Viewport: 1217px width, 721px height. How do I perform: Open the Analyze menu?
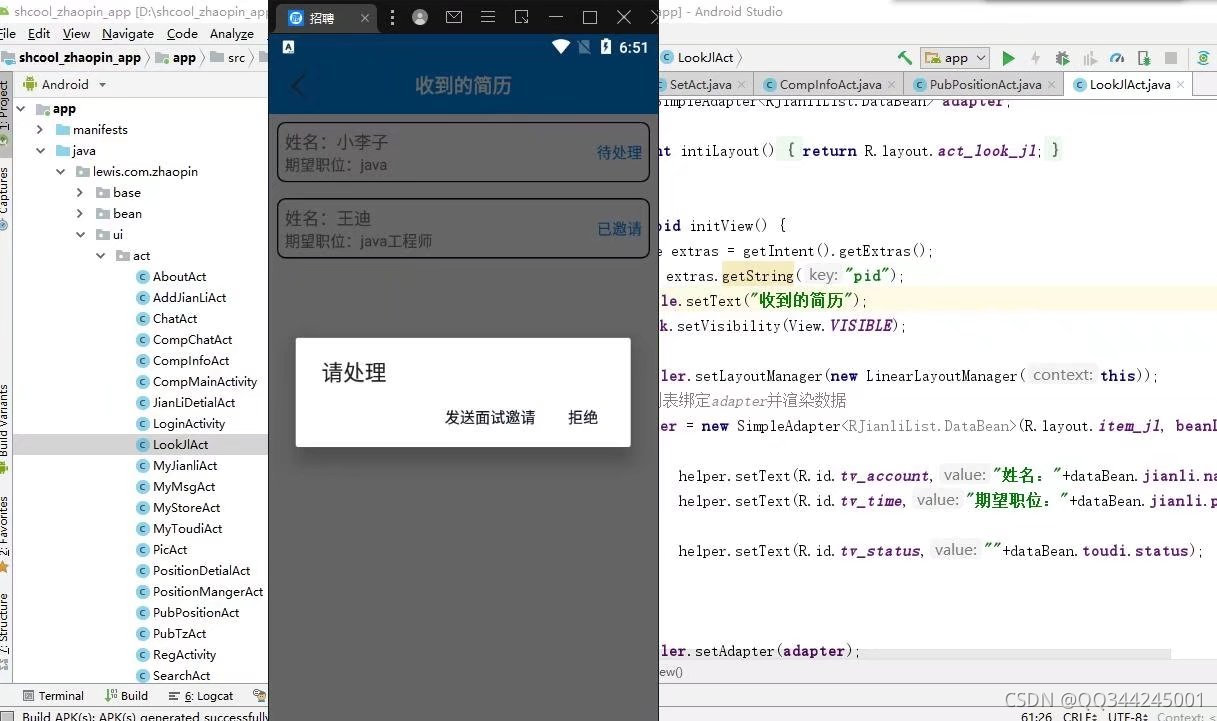(232, 34)
